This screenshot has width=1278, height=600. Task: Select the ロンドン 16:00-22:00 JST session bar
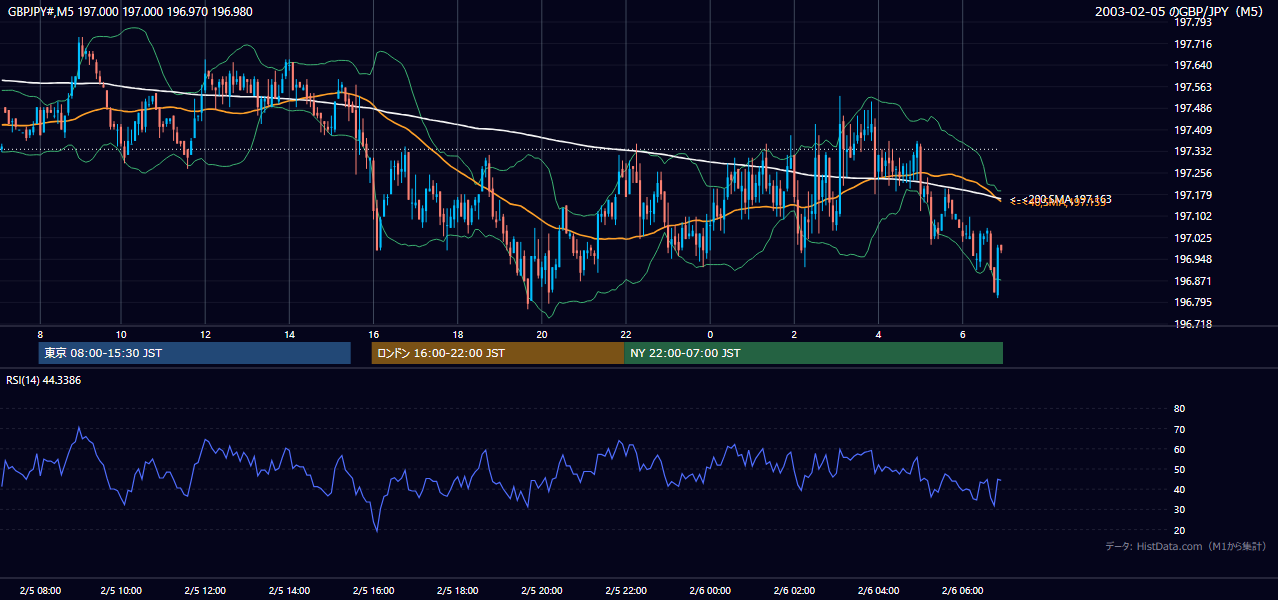(x=497, y=353)
